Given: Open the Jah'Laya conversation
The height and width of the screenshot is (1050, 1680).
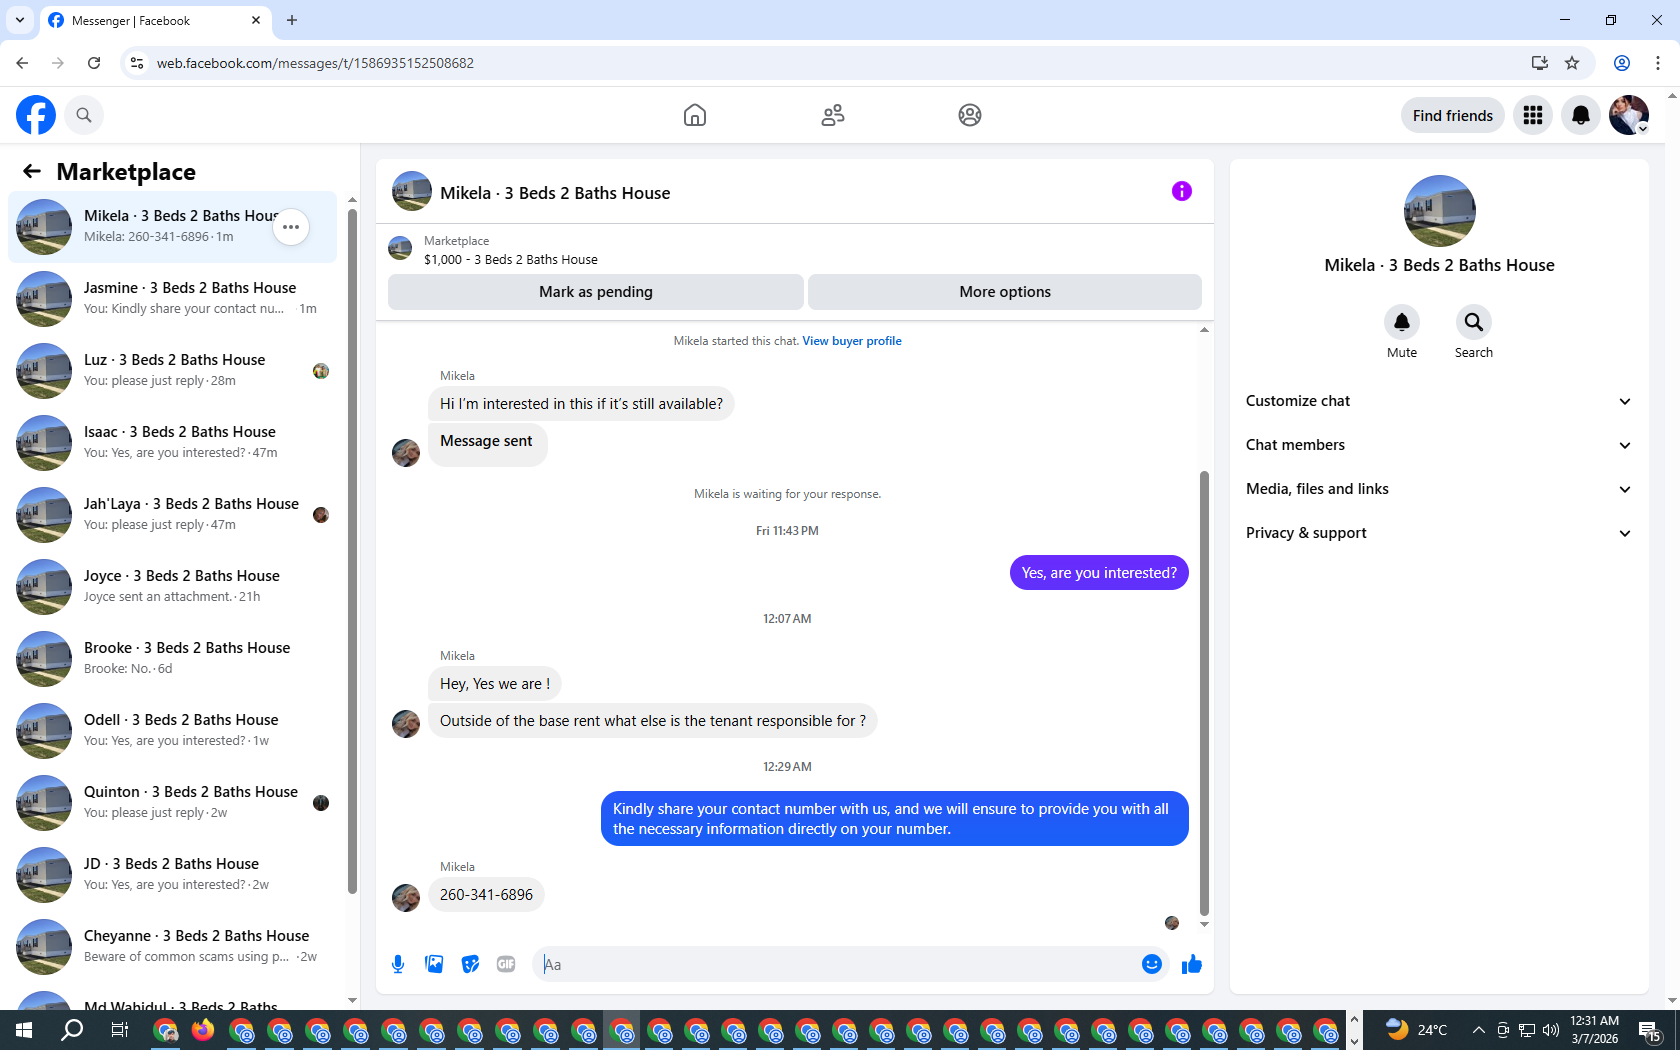Looking at the screenshot, I should pos(172,515).
